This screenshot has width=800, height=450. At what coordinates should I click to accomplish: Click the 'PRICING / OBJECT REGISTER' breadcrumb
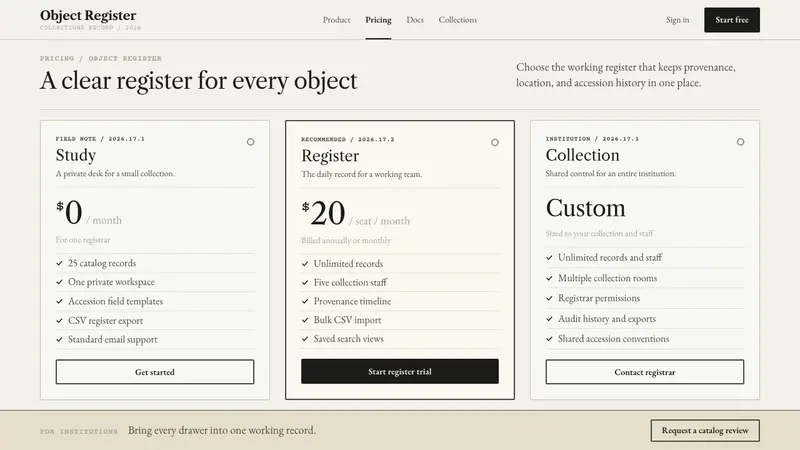tap(101, 59)
